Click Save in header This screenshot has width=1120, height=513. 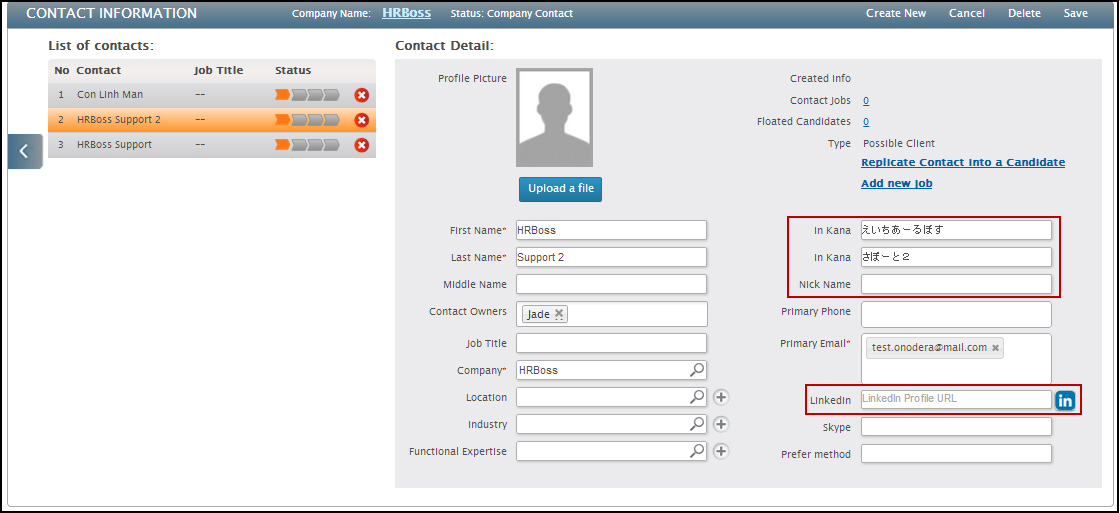tap(1076, 14)
